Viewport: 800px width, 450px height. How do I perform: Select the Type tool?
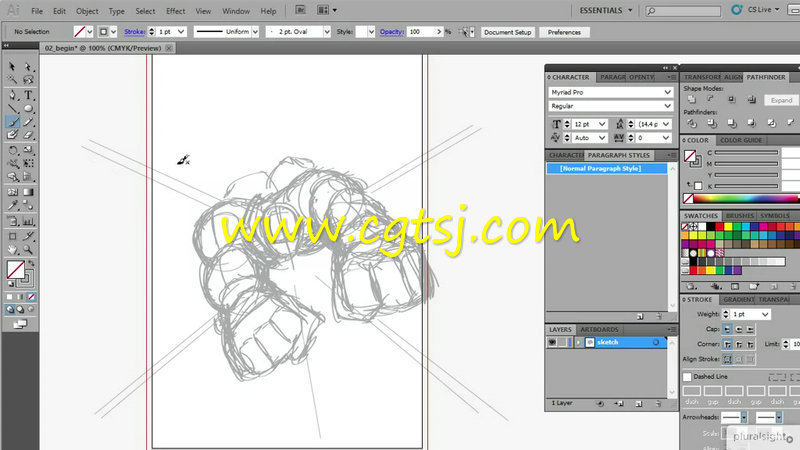coord(28,95)
